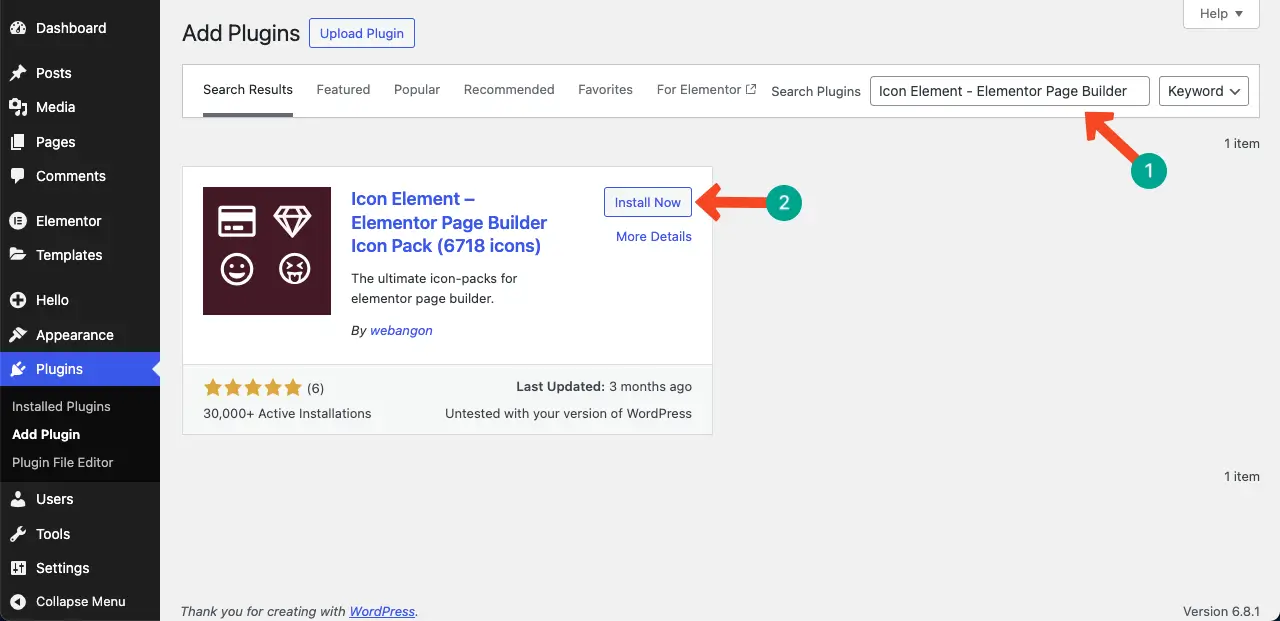Click the Templates folder icon
Viewport: 1280px width, 621px height.
(x=18, y=255)
